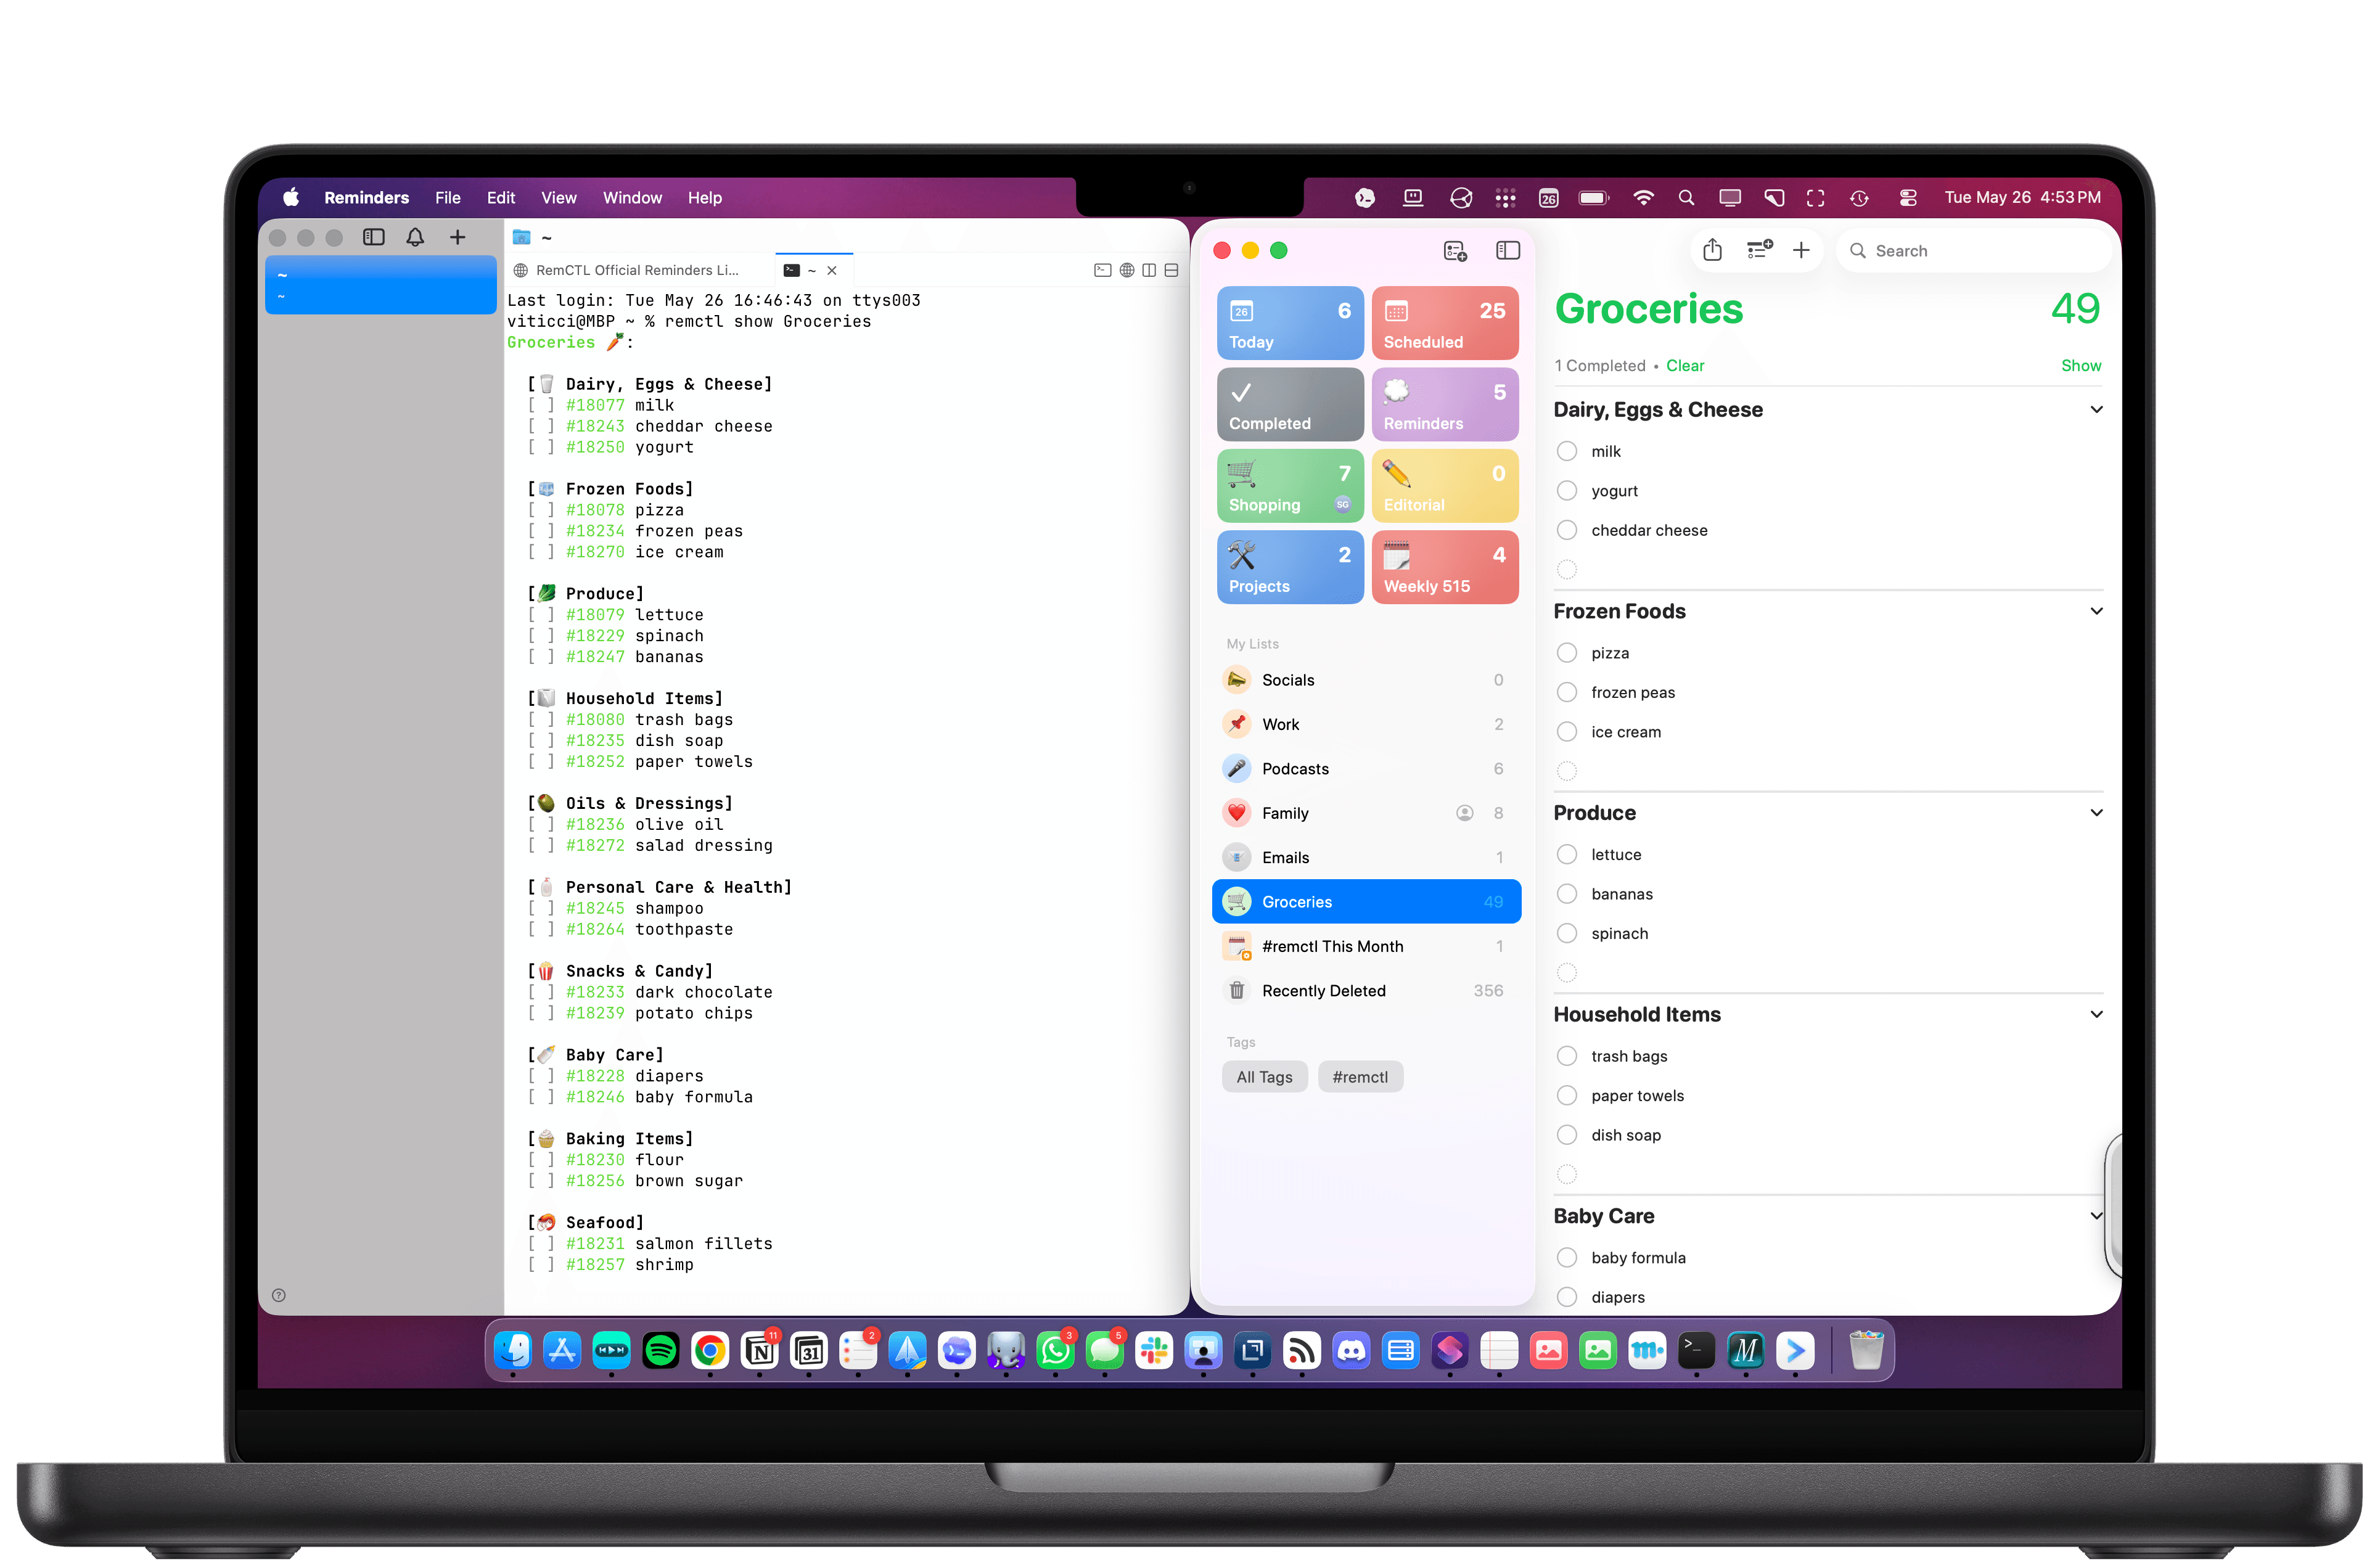Image resolution: width=2380 pixels, height=1566 pixels.
Task: Share the Groceries list via share icon
Action: tap(1712, 250)
